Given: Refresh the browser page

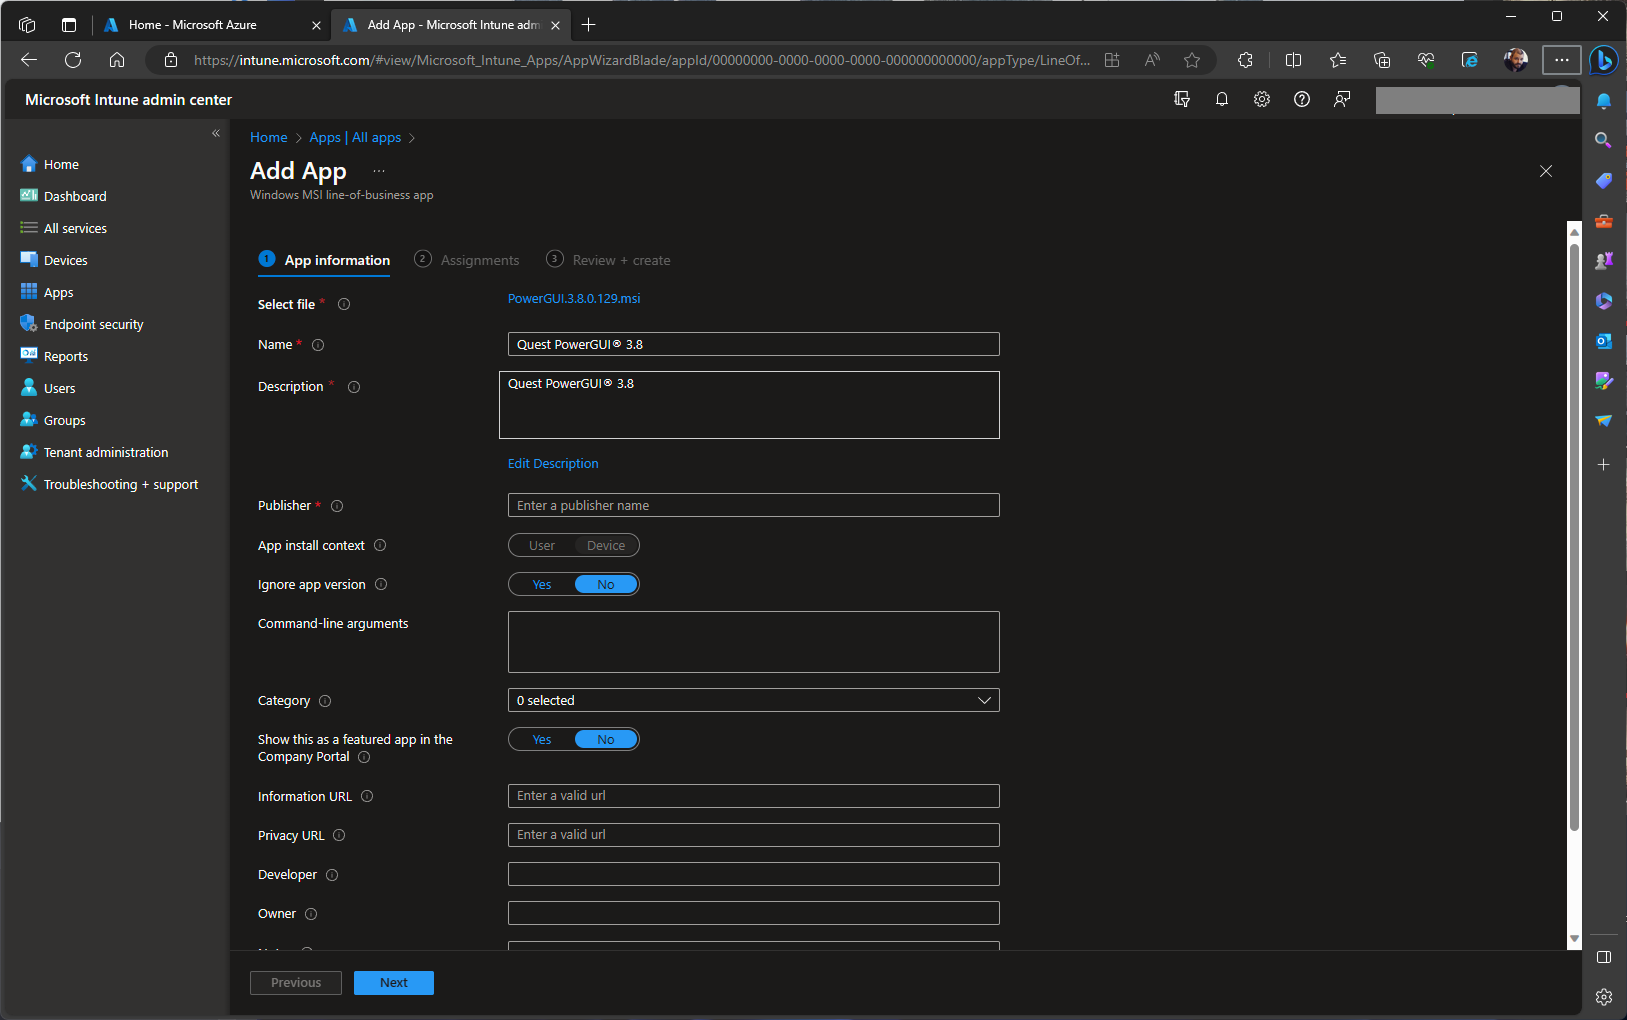Looking at the screenshot, I should click(x=73, y=60).
